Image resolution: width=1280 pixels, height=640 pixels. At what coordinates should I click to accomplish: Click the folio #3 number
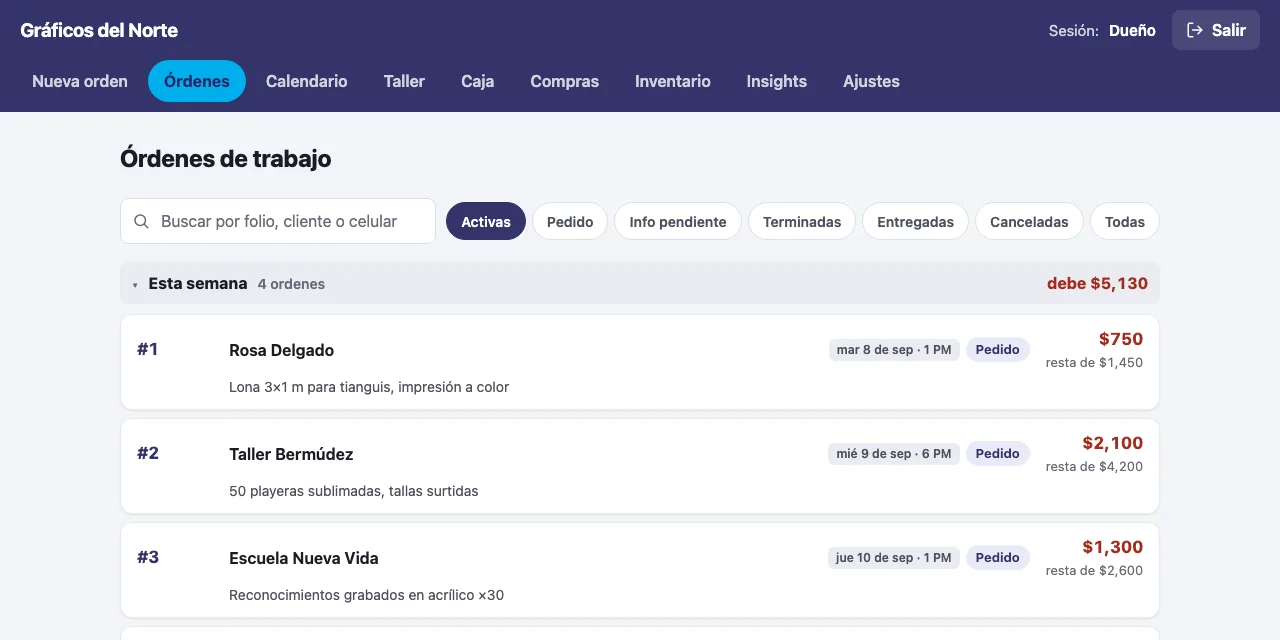click(x=148, y=557)
